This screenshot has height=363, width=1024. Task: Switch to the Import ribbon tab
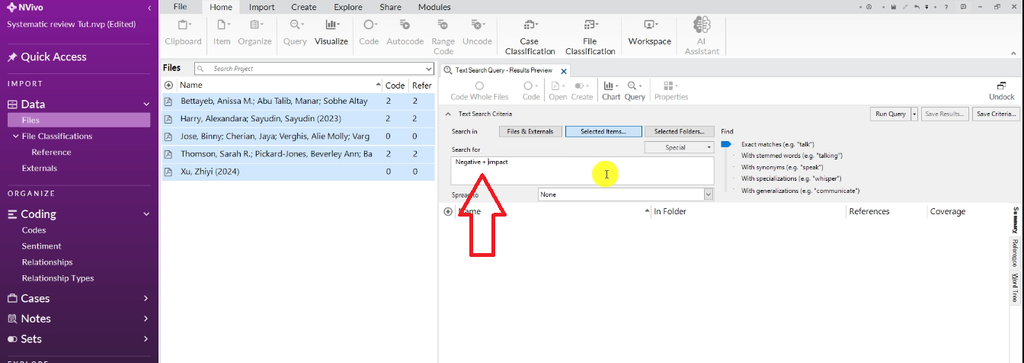262,7
